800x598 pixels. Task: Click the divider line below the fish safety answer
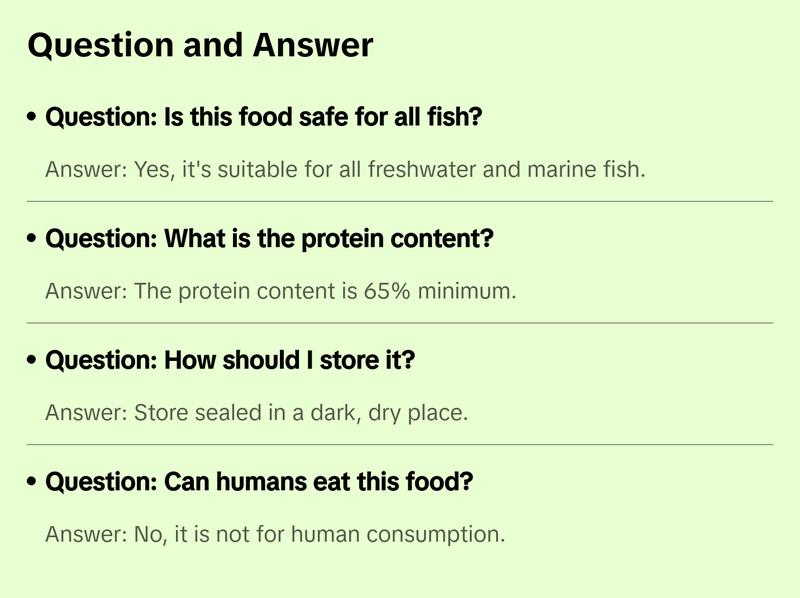coord(400,201)
